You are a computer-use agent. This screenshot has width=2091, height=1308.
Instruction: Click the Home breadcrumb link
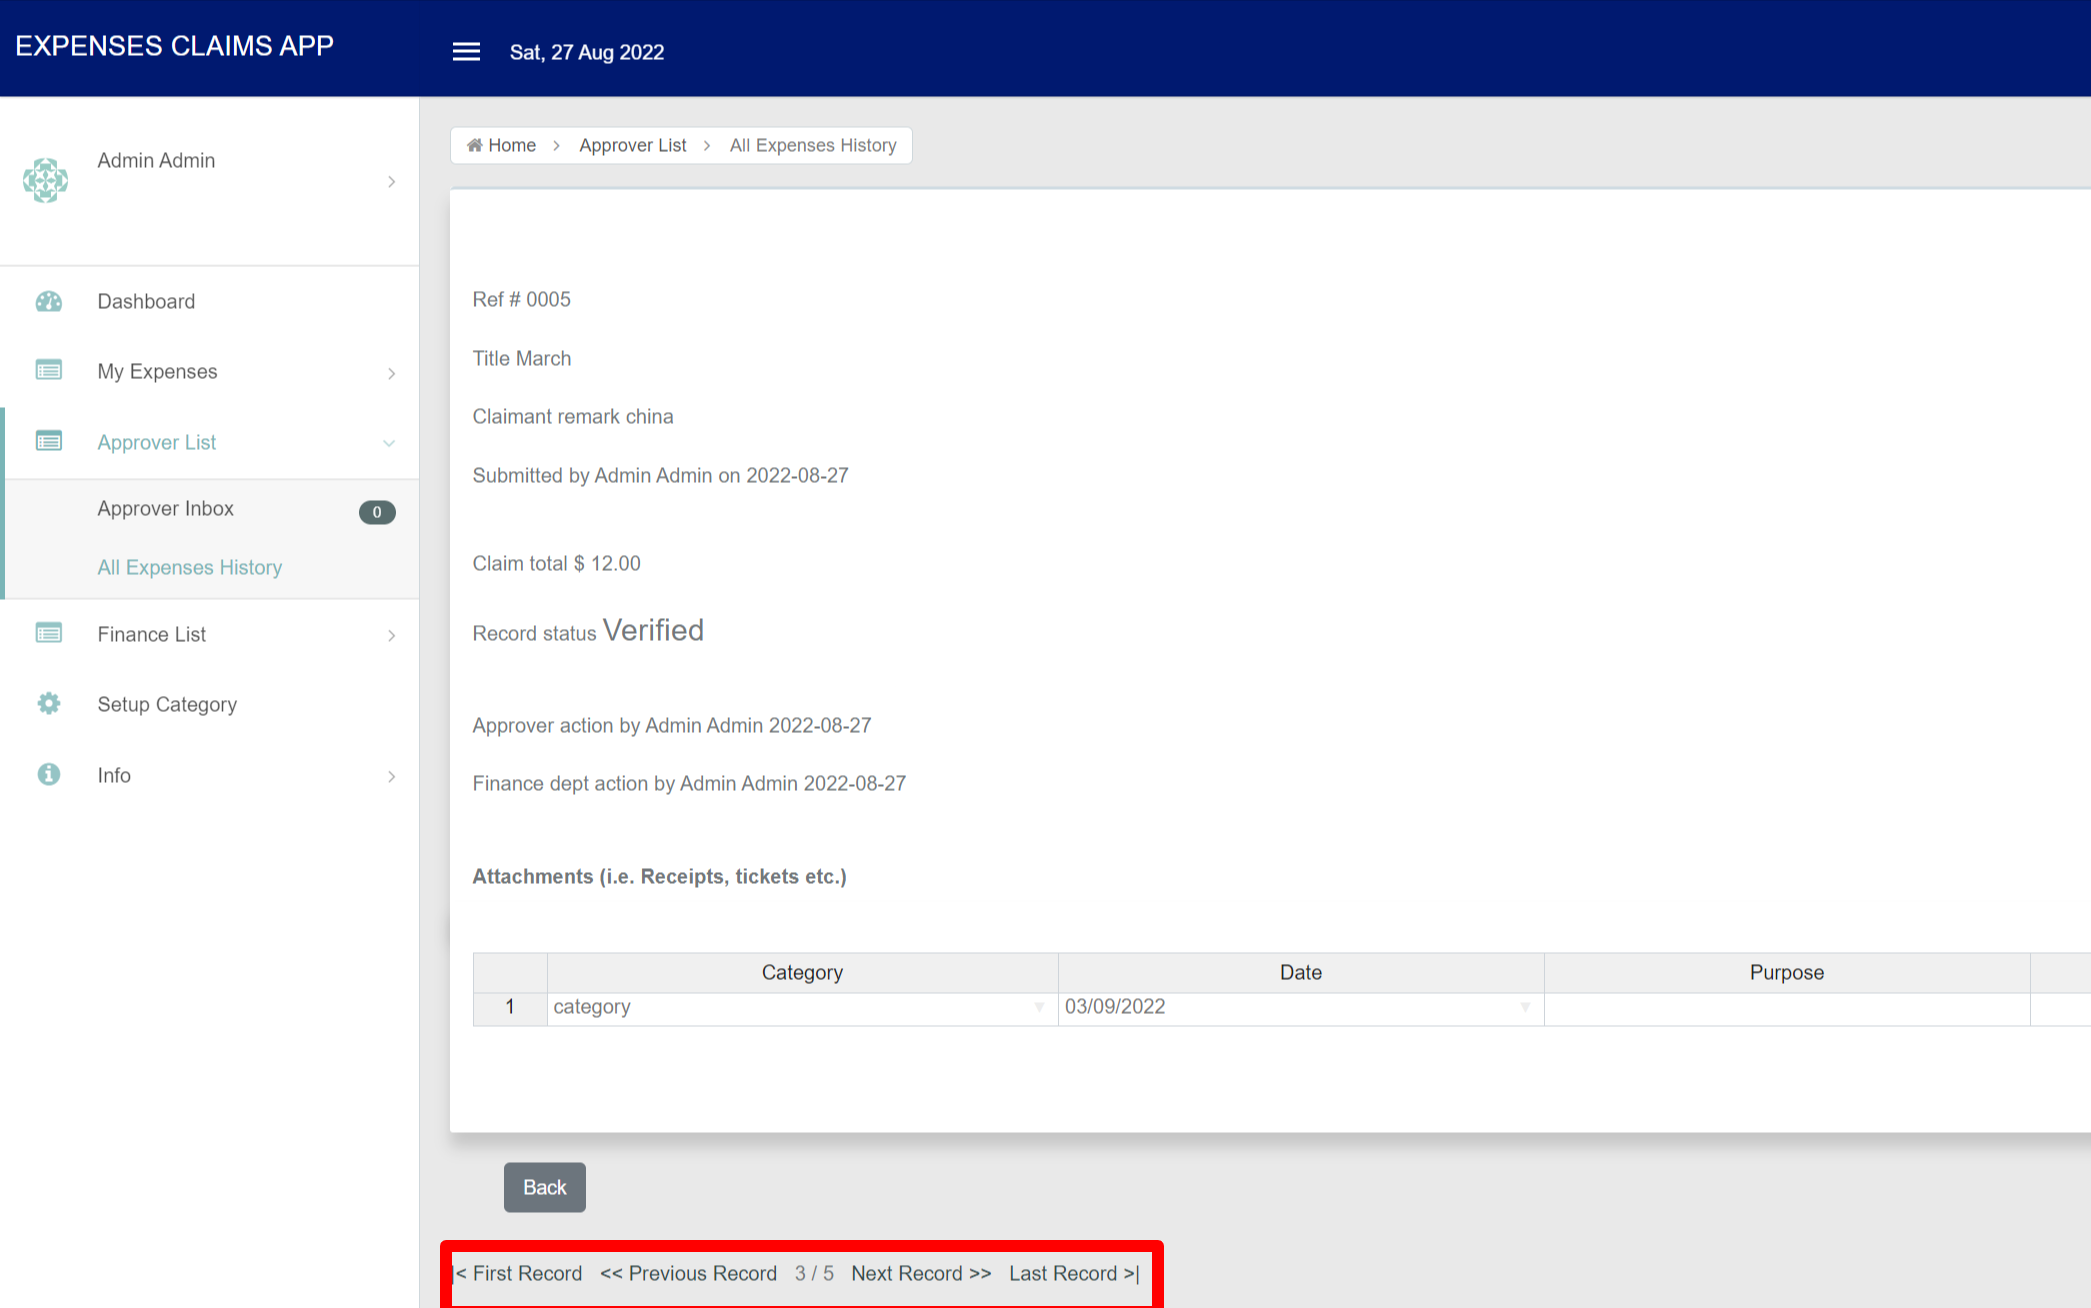tap(502, 145)
